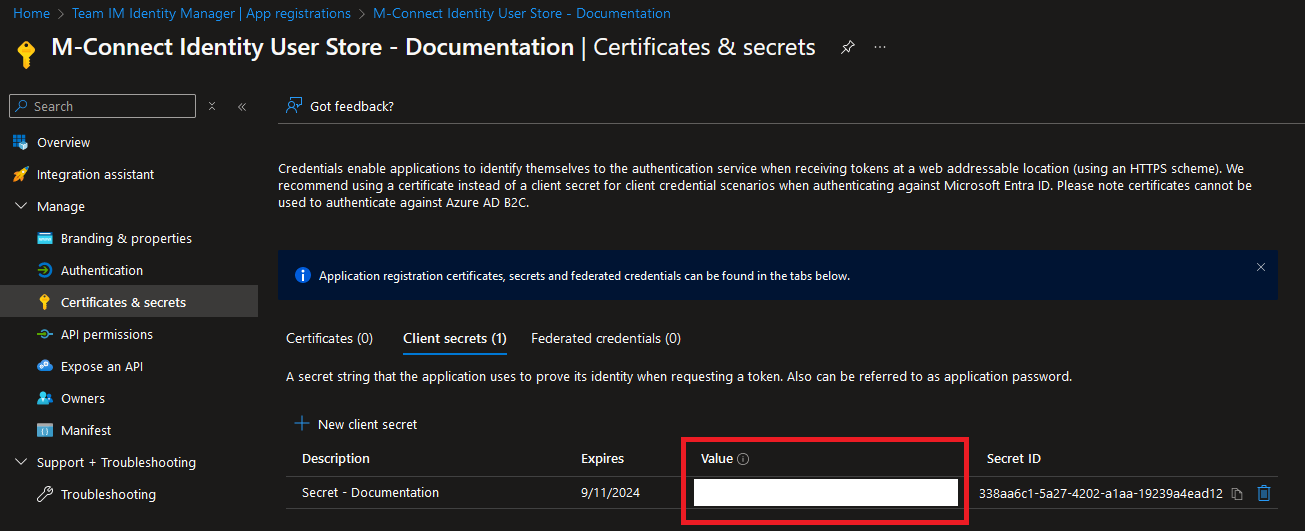1305x531 pixels.
Task: Click the Expires column header
Action: point(602,458)
